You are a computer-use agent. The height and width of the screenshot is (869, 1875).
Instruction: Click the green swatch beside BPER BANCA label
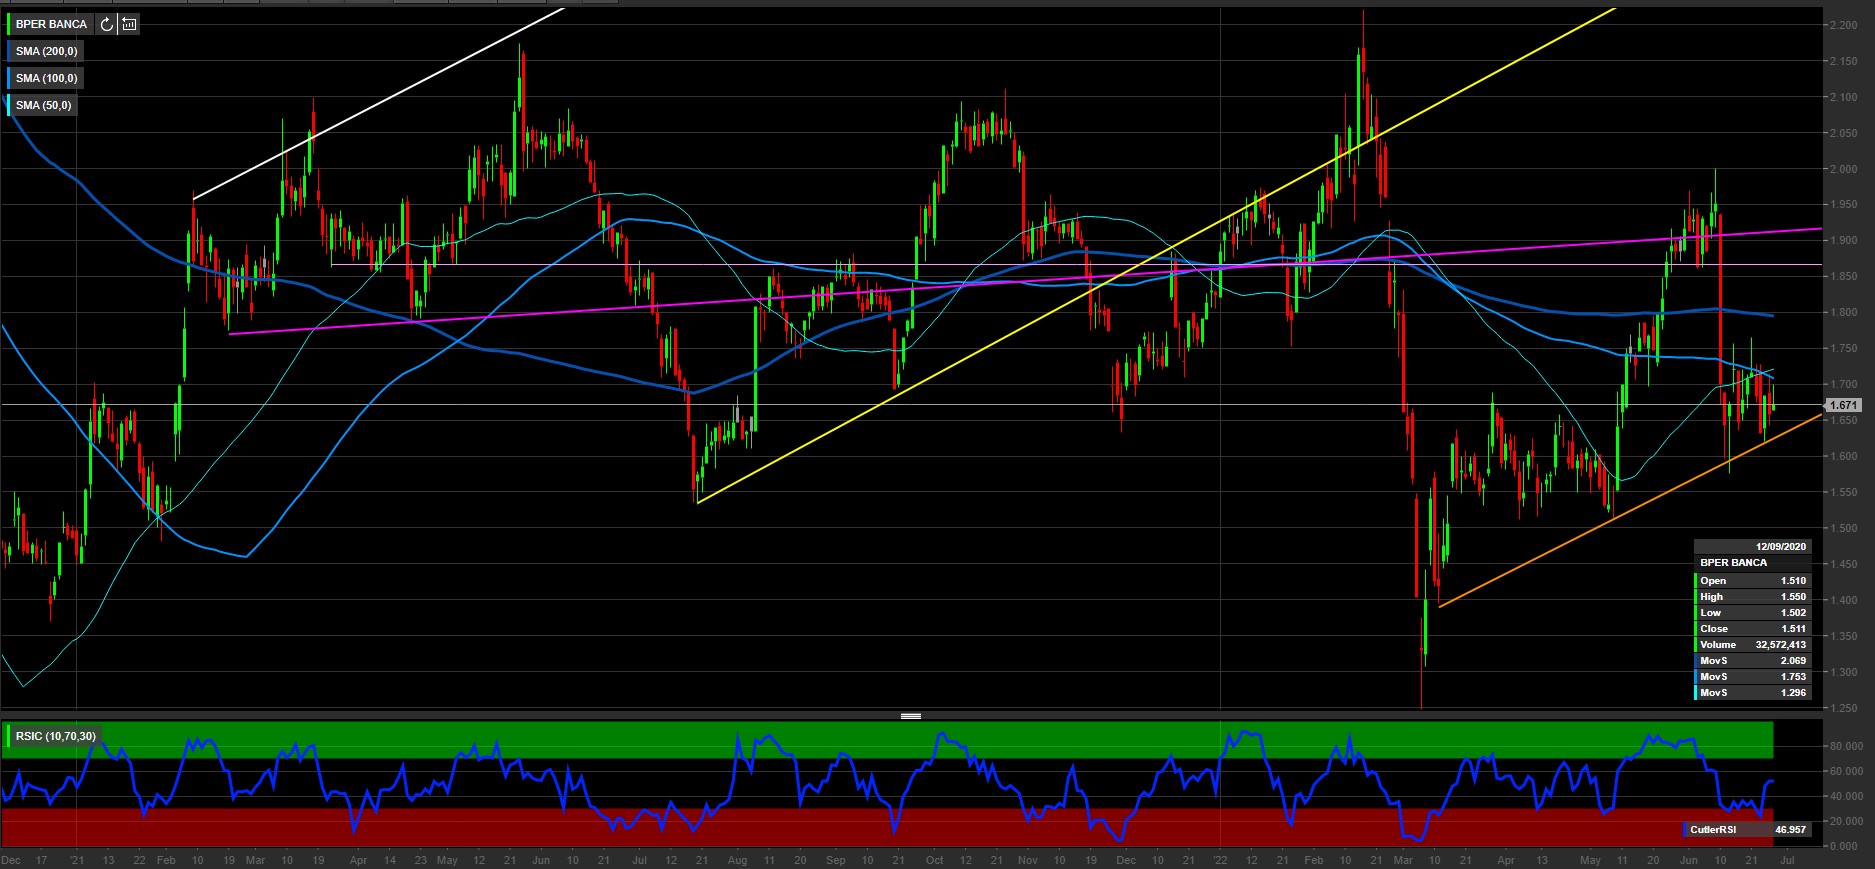point(9,24)
